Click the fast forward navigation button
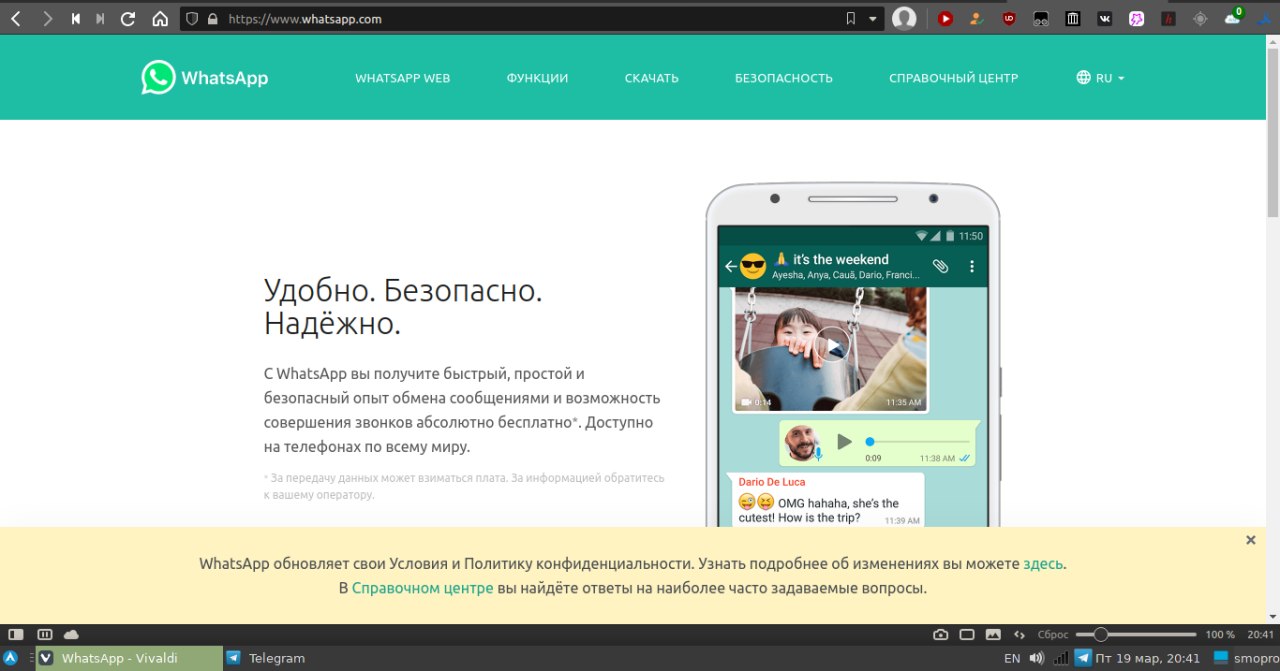Screen dimensions: 1280x671 [x=100, y=18]
